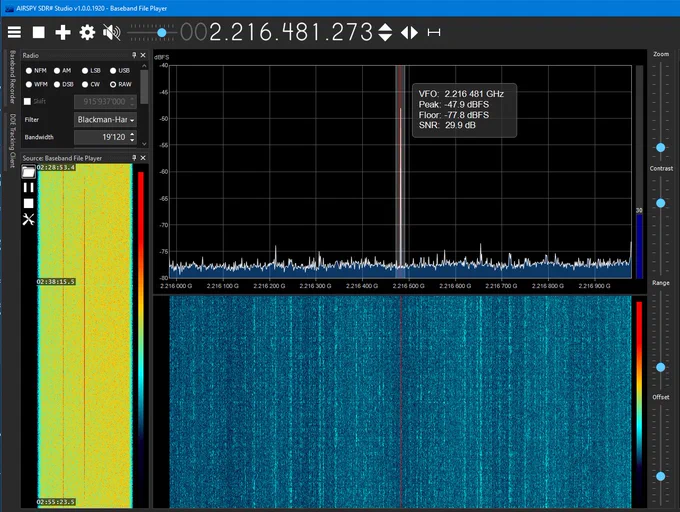Stop the baseband file playback
Viewport: 680px width, 512px height.
[x=28, y=203]
